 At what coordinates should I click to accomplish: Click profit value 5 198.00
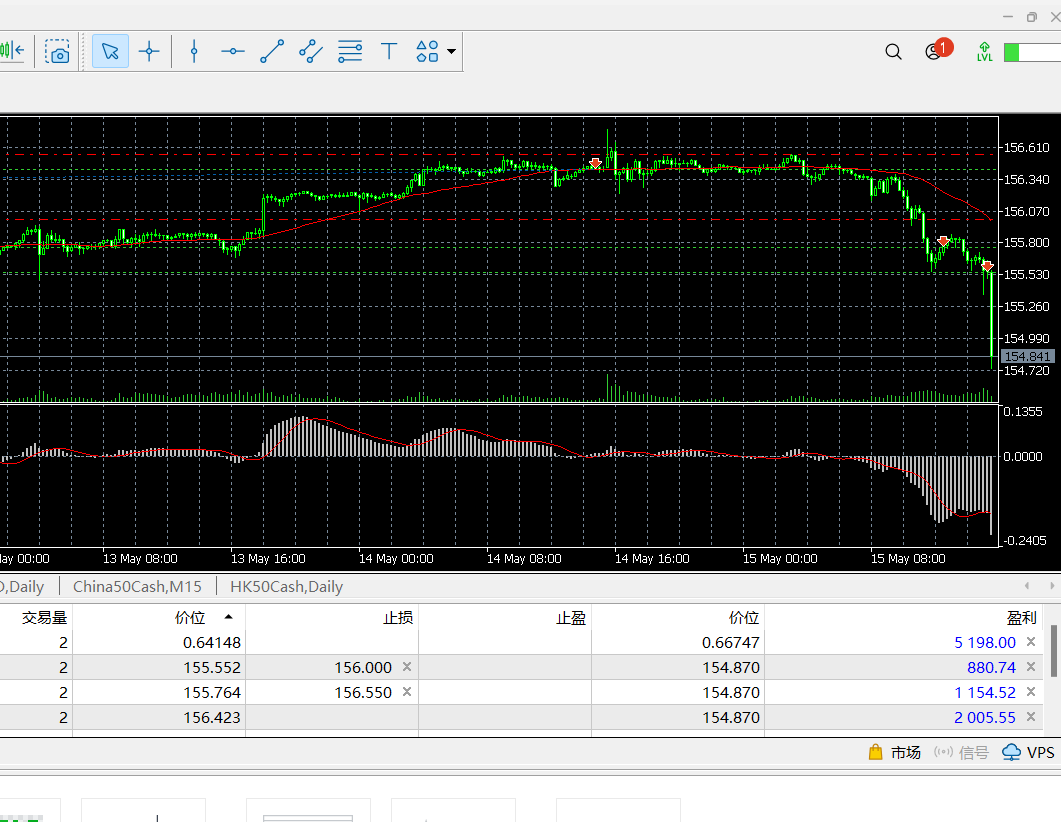[985, 643]
